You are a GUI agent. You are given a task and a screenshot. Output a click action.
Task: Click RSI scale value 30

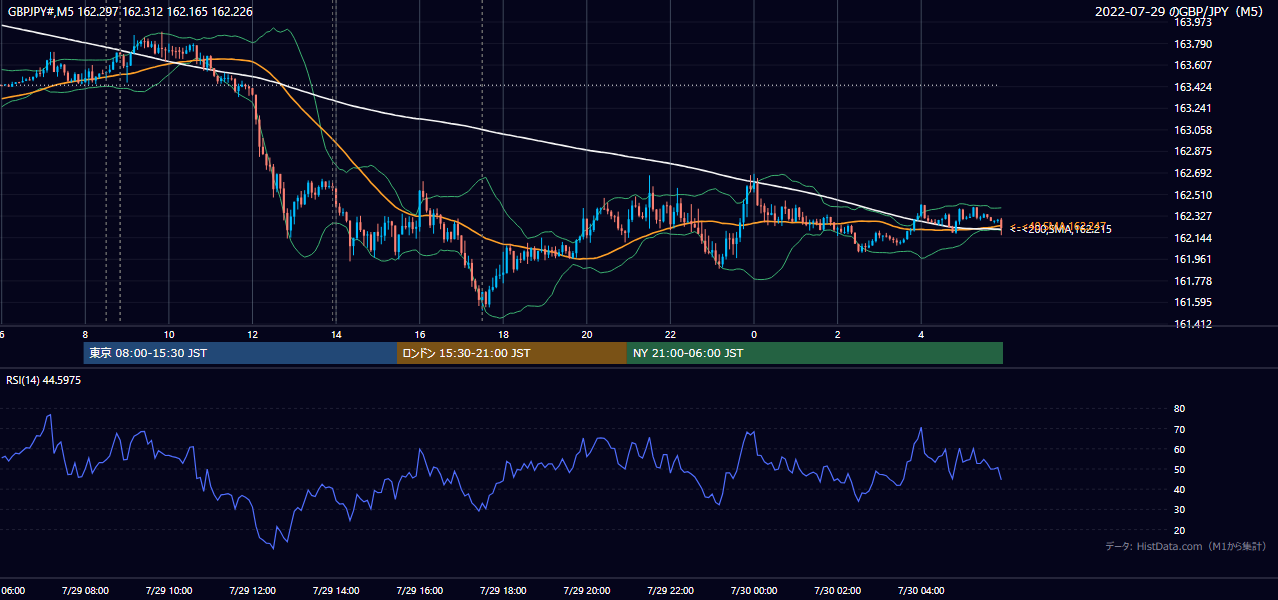(1179, 510)
